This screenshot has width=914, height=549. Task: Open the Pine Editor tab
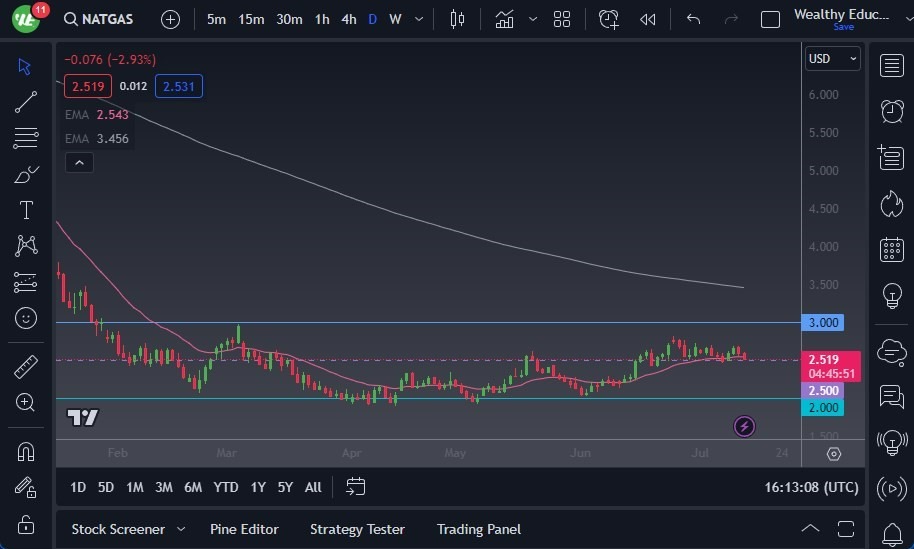pyautogui.click(x=244, y=529)
